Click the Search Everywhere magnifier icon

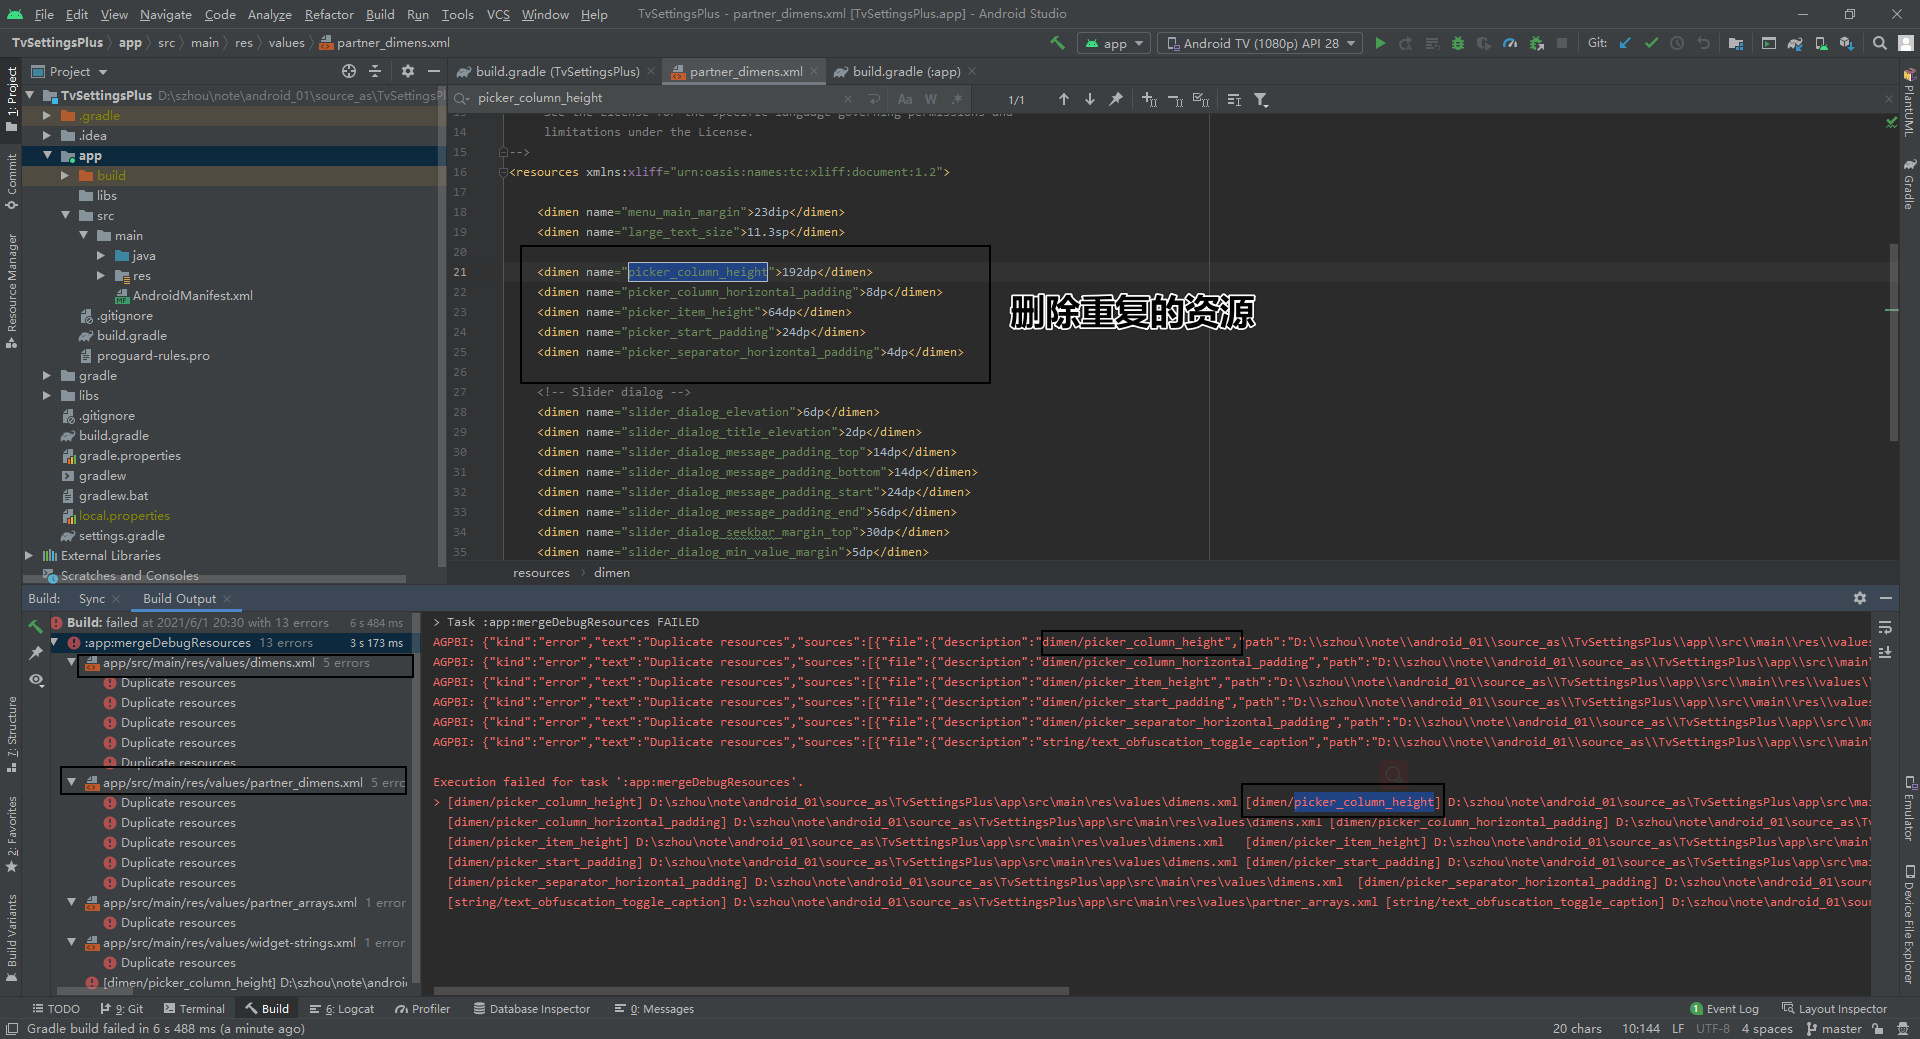point(1879,43)
